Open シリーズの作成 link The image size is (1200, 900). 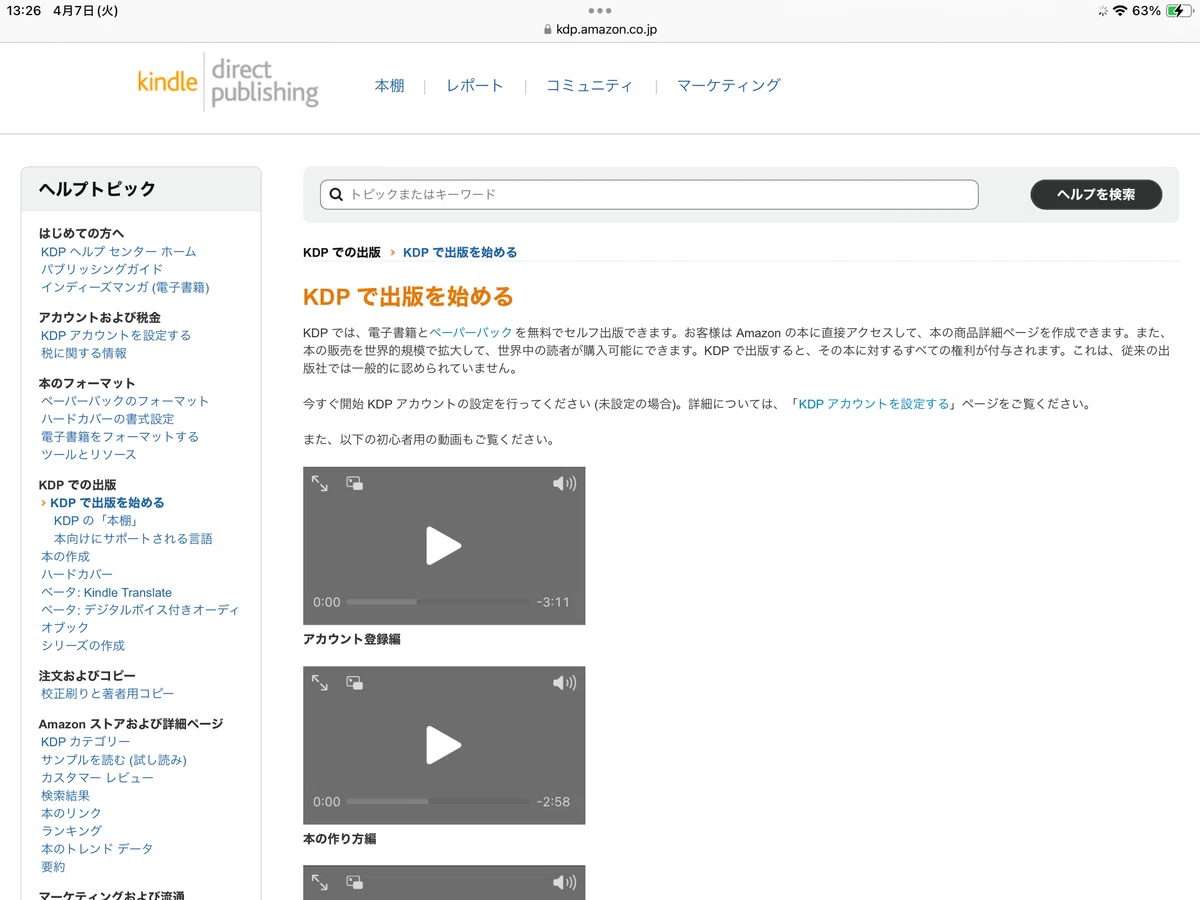click(x=83, y=646)
